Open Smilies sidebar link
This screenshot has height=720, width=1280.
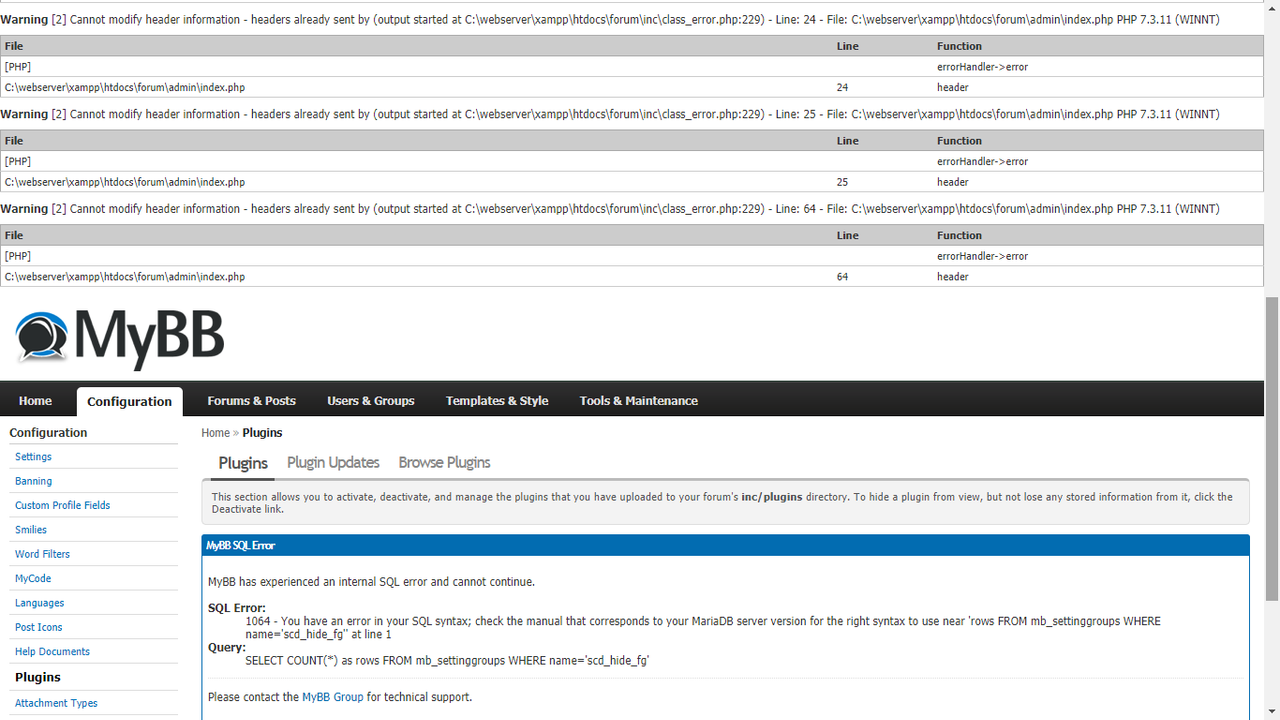point(31,530)
